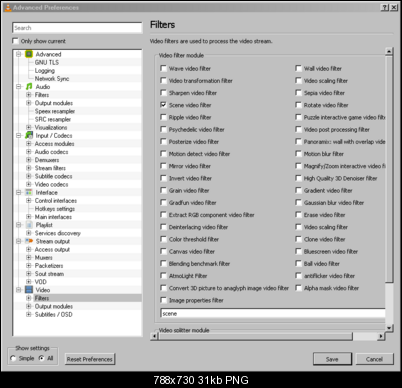
Task: Check the Invert video filter box
Action: pos(163,178)
